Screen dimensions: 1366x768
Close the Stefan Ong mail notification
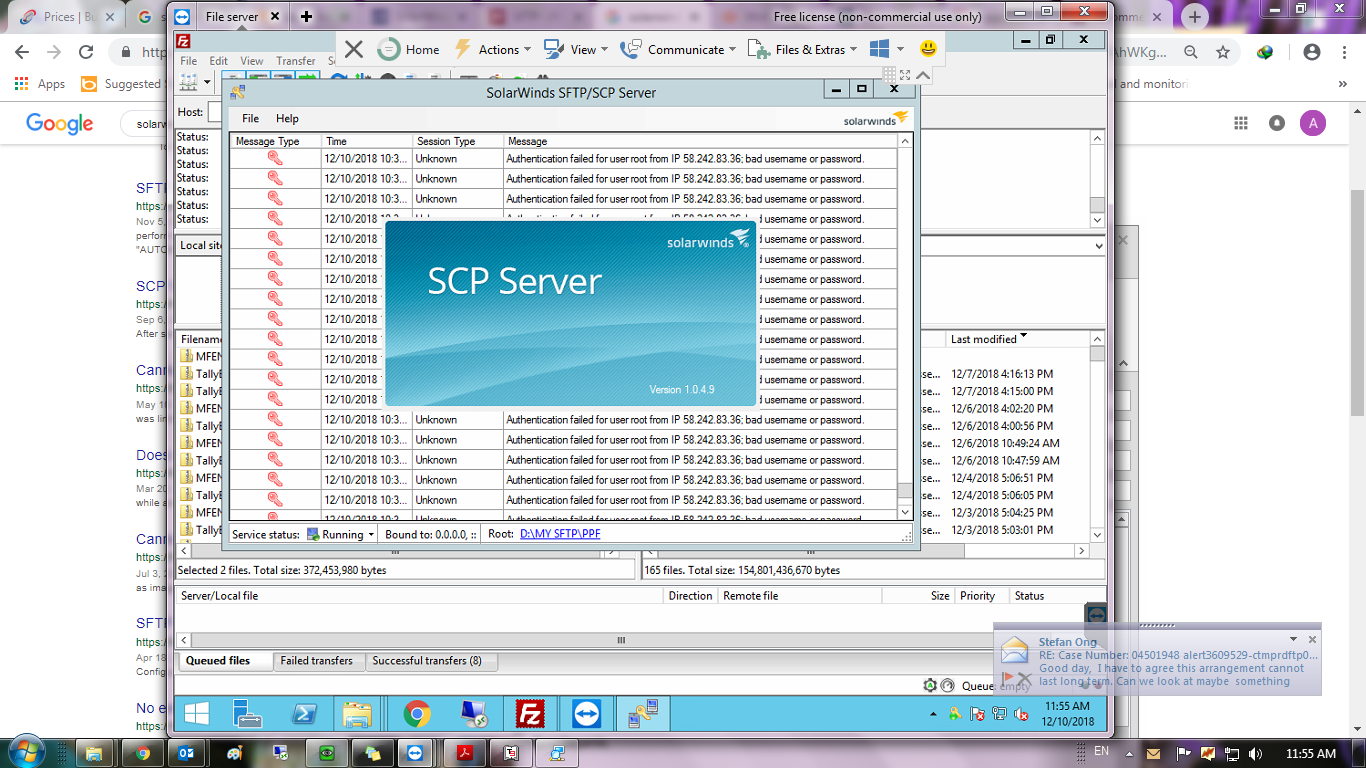(x=1313, y=639)
